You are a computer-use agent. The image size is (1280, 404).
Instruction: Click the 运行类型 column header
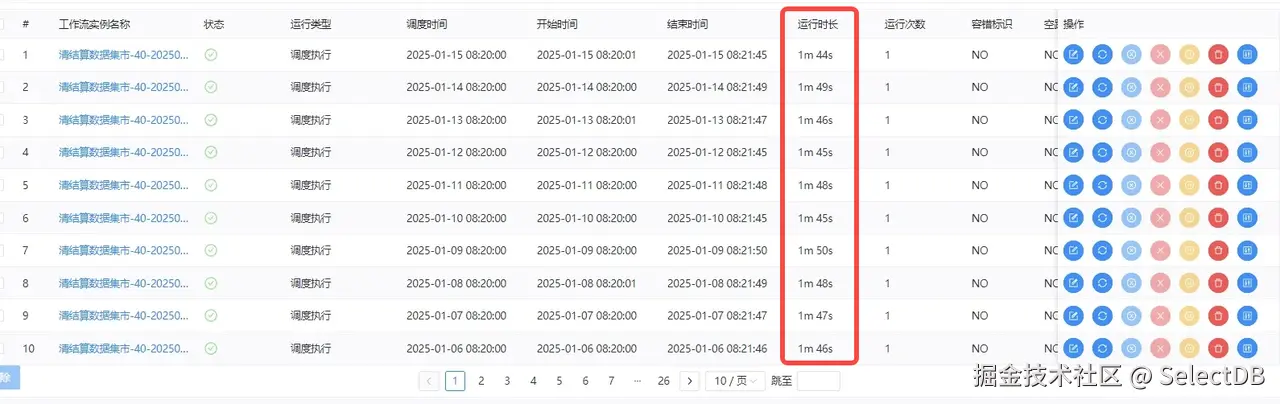pyautogui.click(x=310, y=23)
